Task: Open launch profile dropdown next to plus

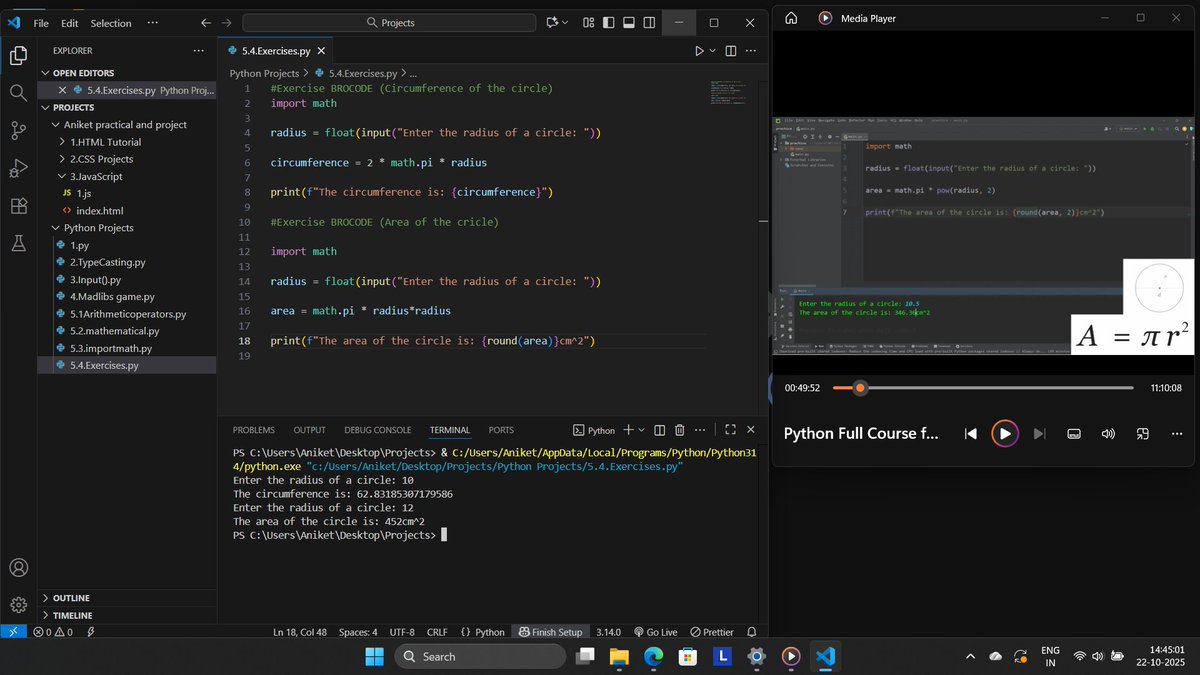Action: 642,430
